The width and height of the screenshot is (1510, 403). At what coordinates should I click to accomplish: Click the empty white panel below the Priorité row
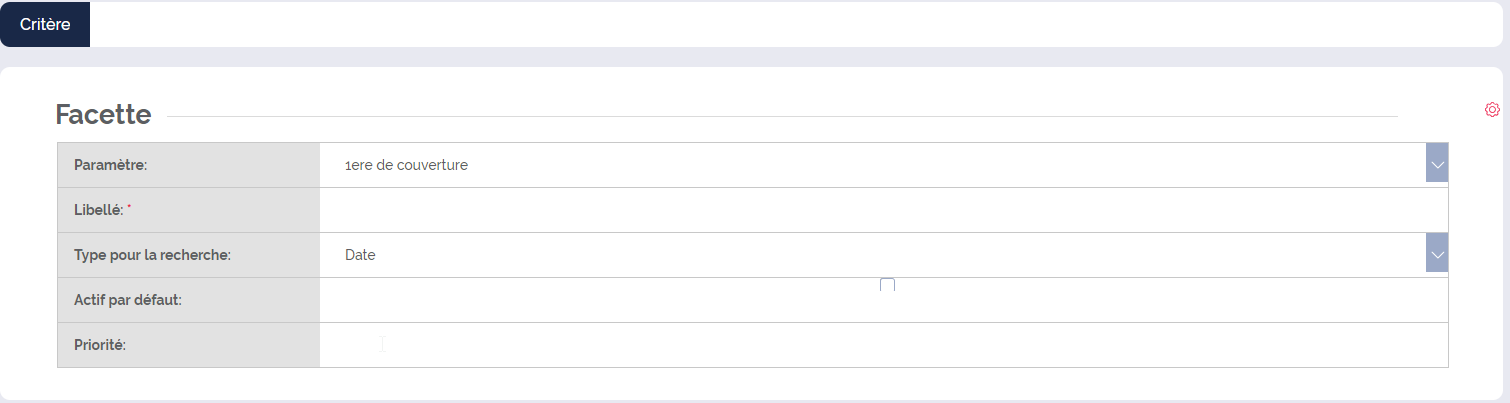click(752, 384)
